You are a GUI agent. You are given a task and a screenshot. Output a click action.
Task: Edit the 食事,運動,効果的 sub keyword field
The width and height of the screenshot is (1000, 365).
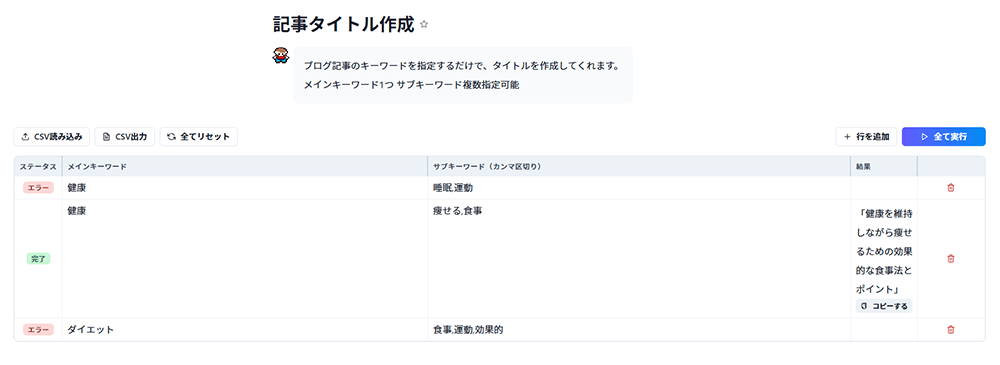pyautogui.click(x=639, y=330)
